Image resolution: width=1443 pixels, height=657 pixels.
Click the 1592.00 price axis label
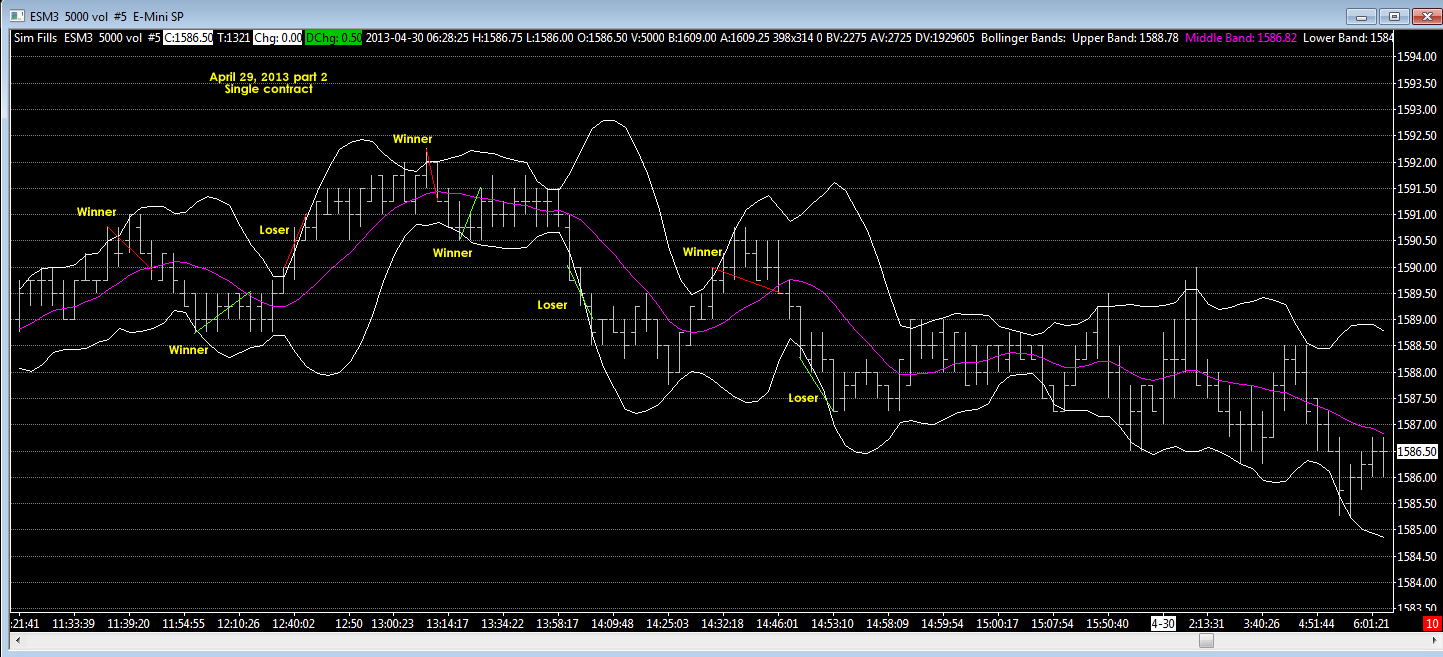pyautogui.click(x=1419, y=162)
